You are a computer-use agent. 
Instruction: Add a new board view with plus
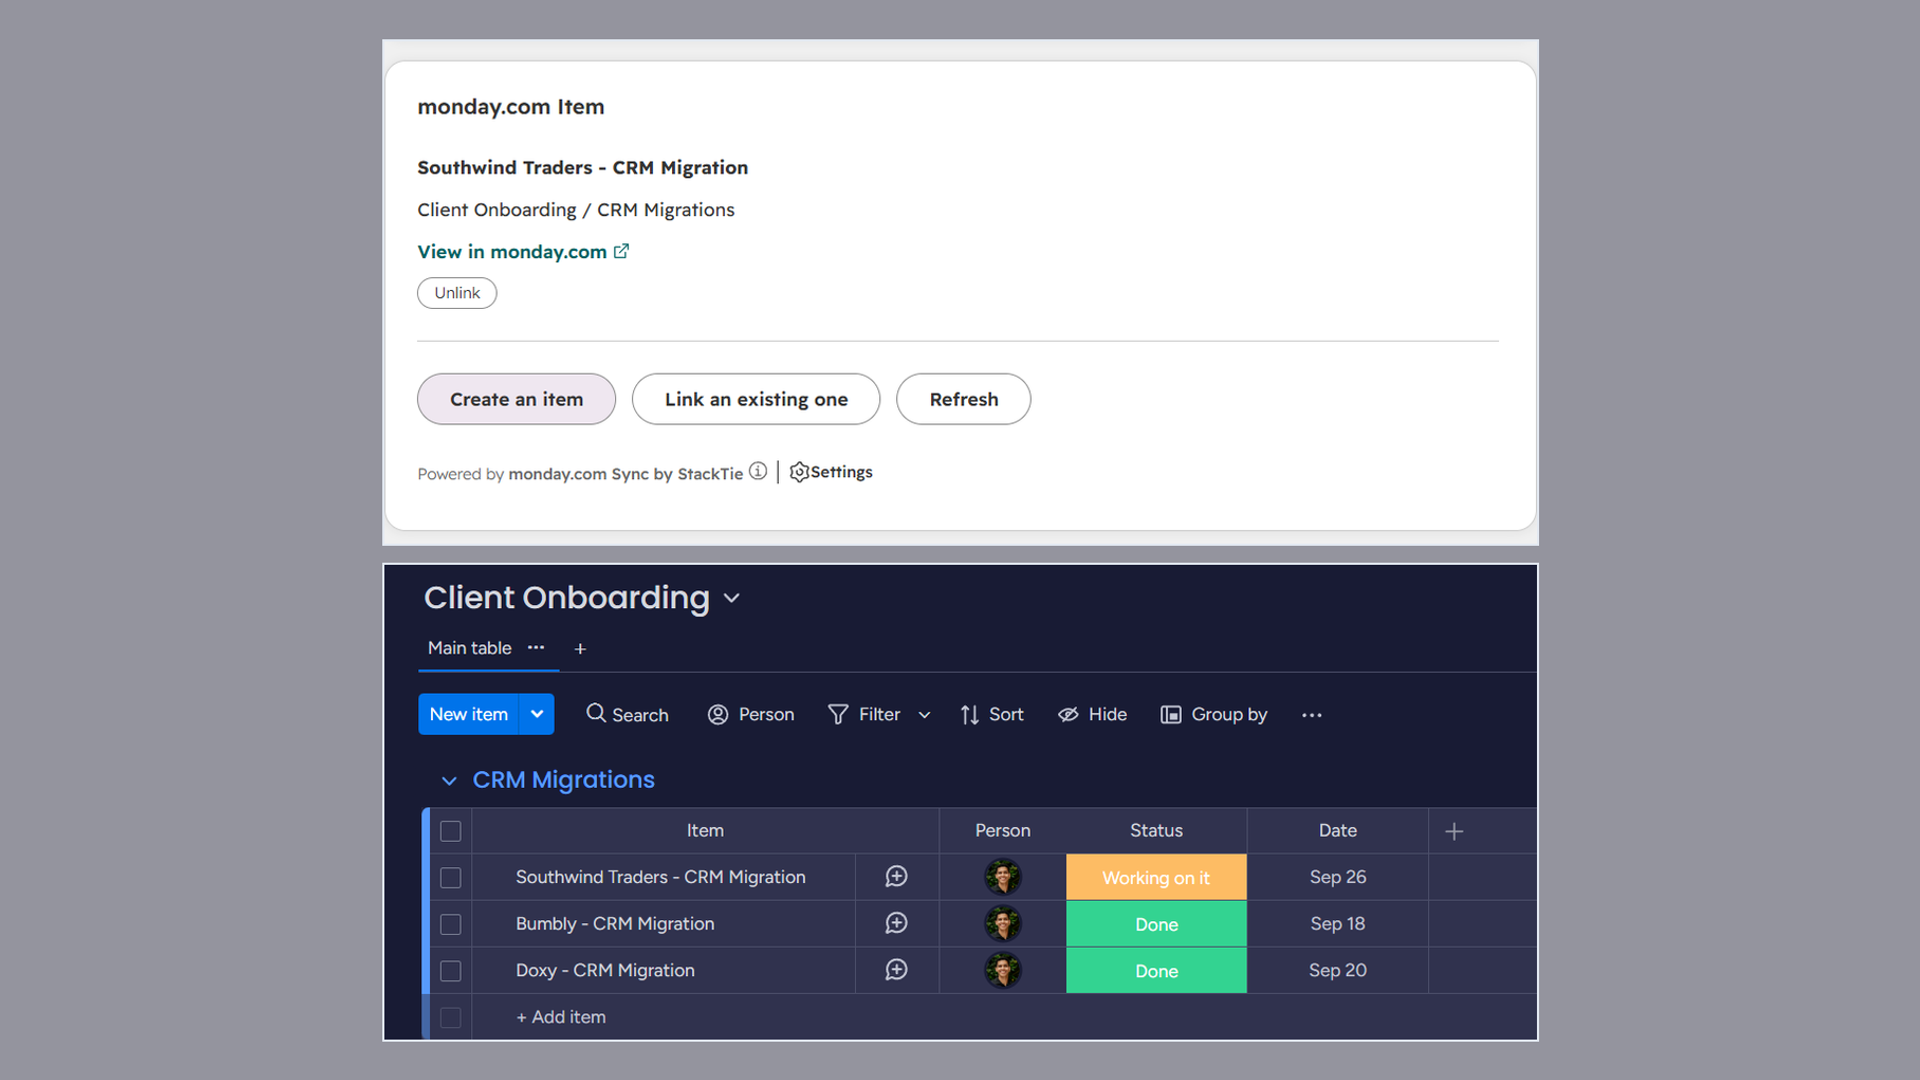pyautogui.click(x=580, y=649)
